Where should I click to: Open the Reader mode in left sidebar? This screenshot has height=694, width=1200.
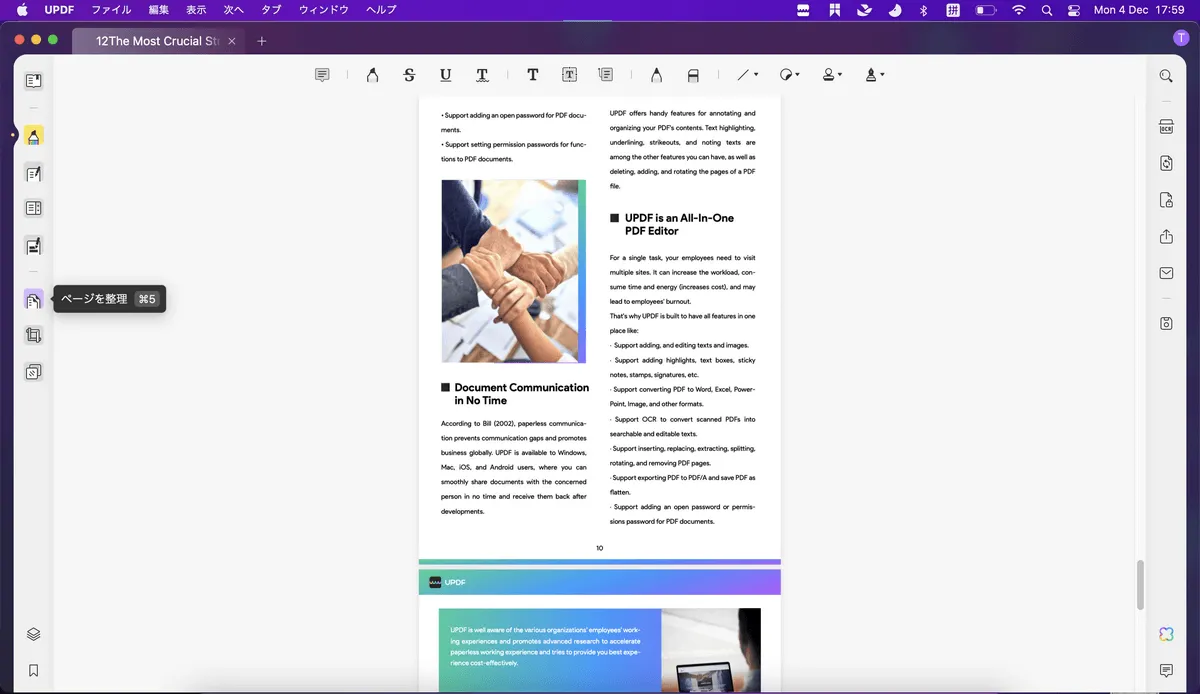click(x=33, y=81)
